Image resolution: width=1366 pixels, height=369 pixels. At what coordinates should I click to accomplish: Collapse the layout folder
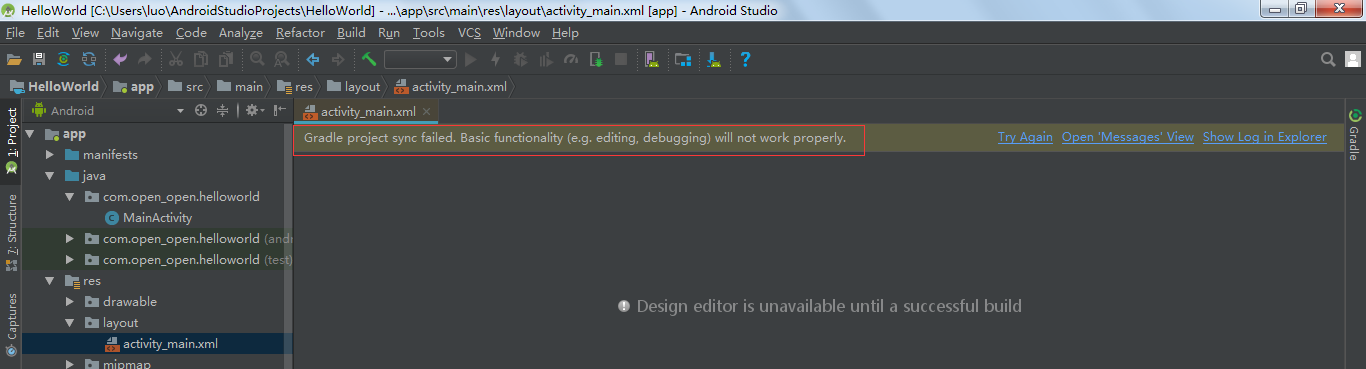pos(70,323)
